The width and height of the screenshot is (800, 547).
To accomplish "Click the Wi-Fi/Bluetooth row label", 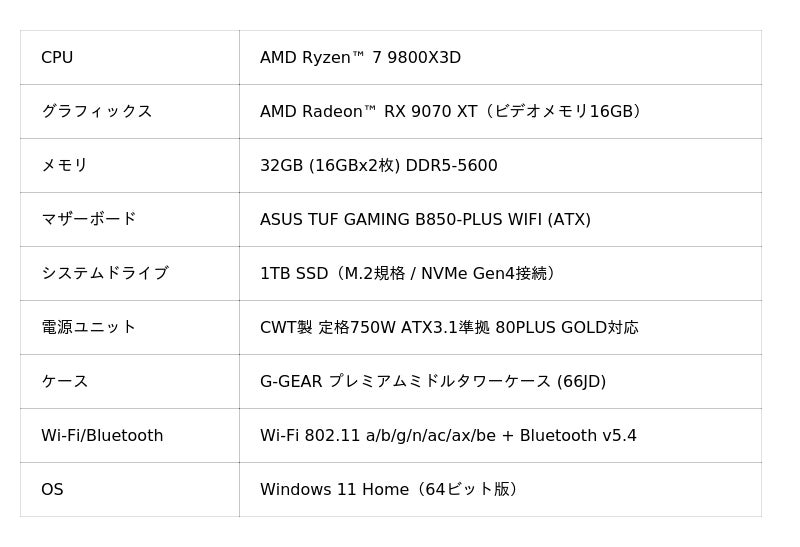I will click(102, 435).
